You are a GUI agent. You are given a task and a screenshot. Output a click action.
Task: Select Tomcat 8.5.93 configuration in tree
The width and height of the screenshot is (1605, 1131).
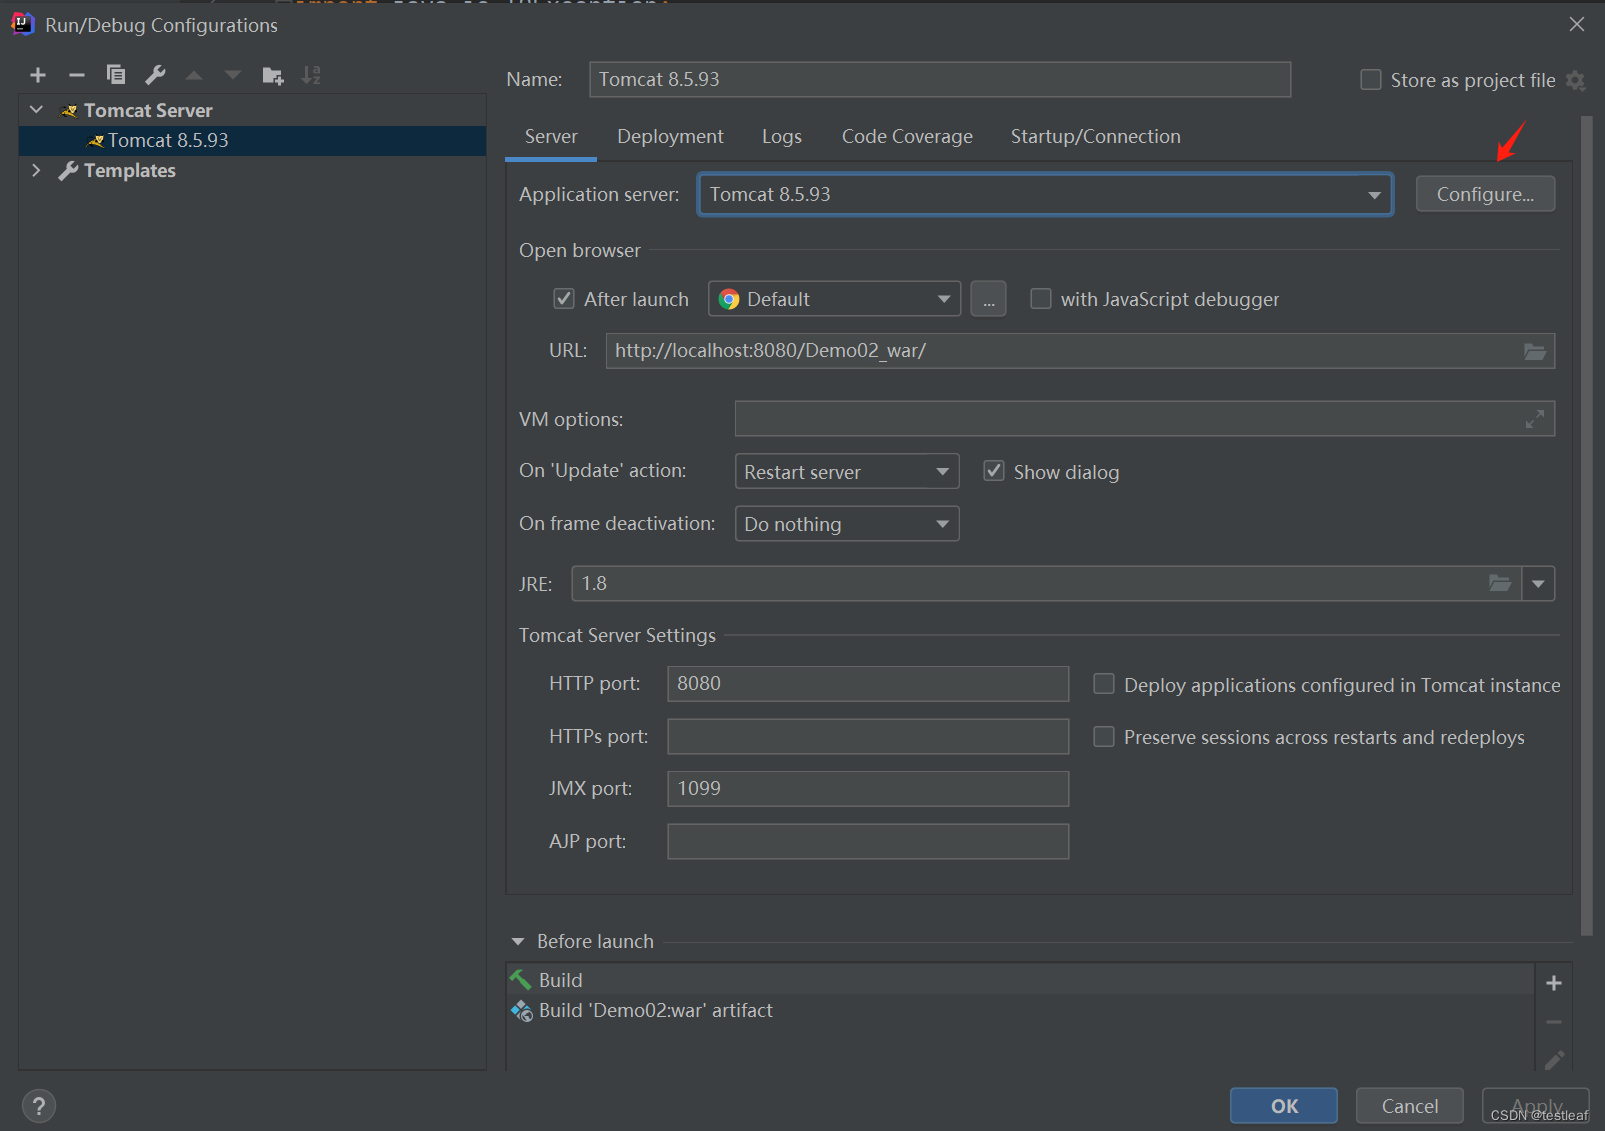(253, 141)
